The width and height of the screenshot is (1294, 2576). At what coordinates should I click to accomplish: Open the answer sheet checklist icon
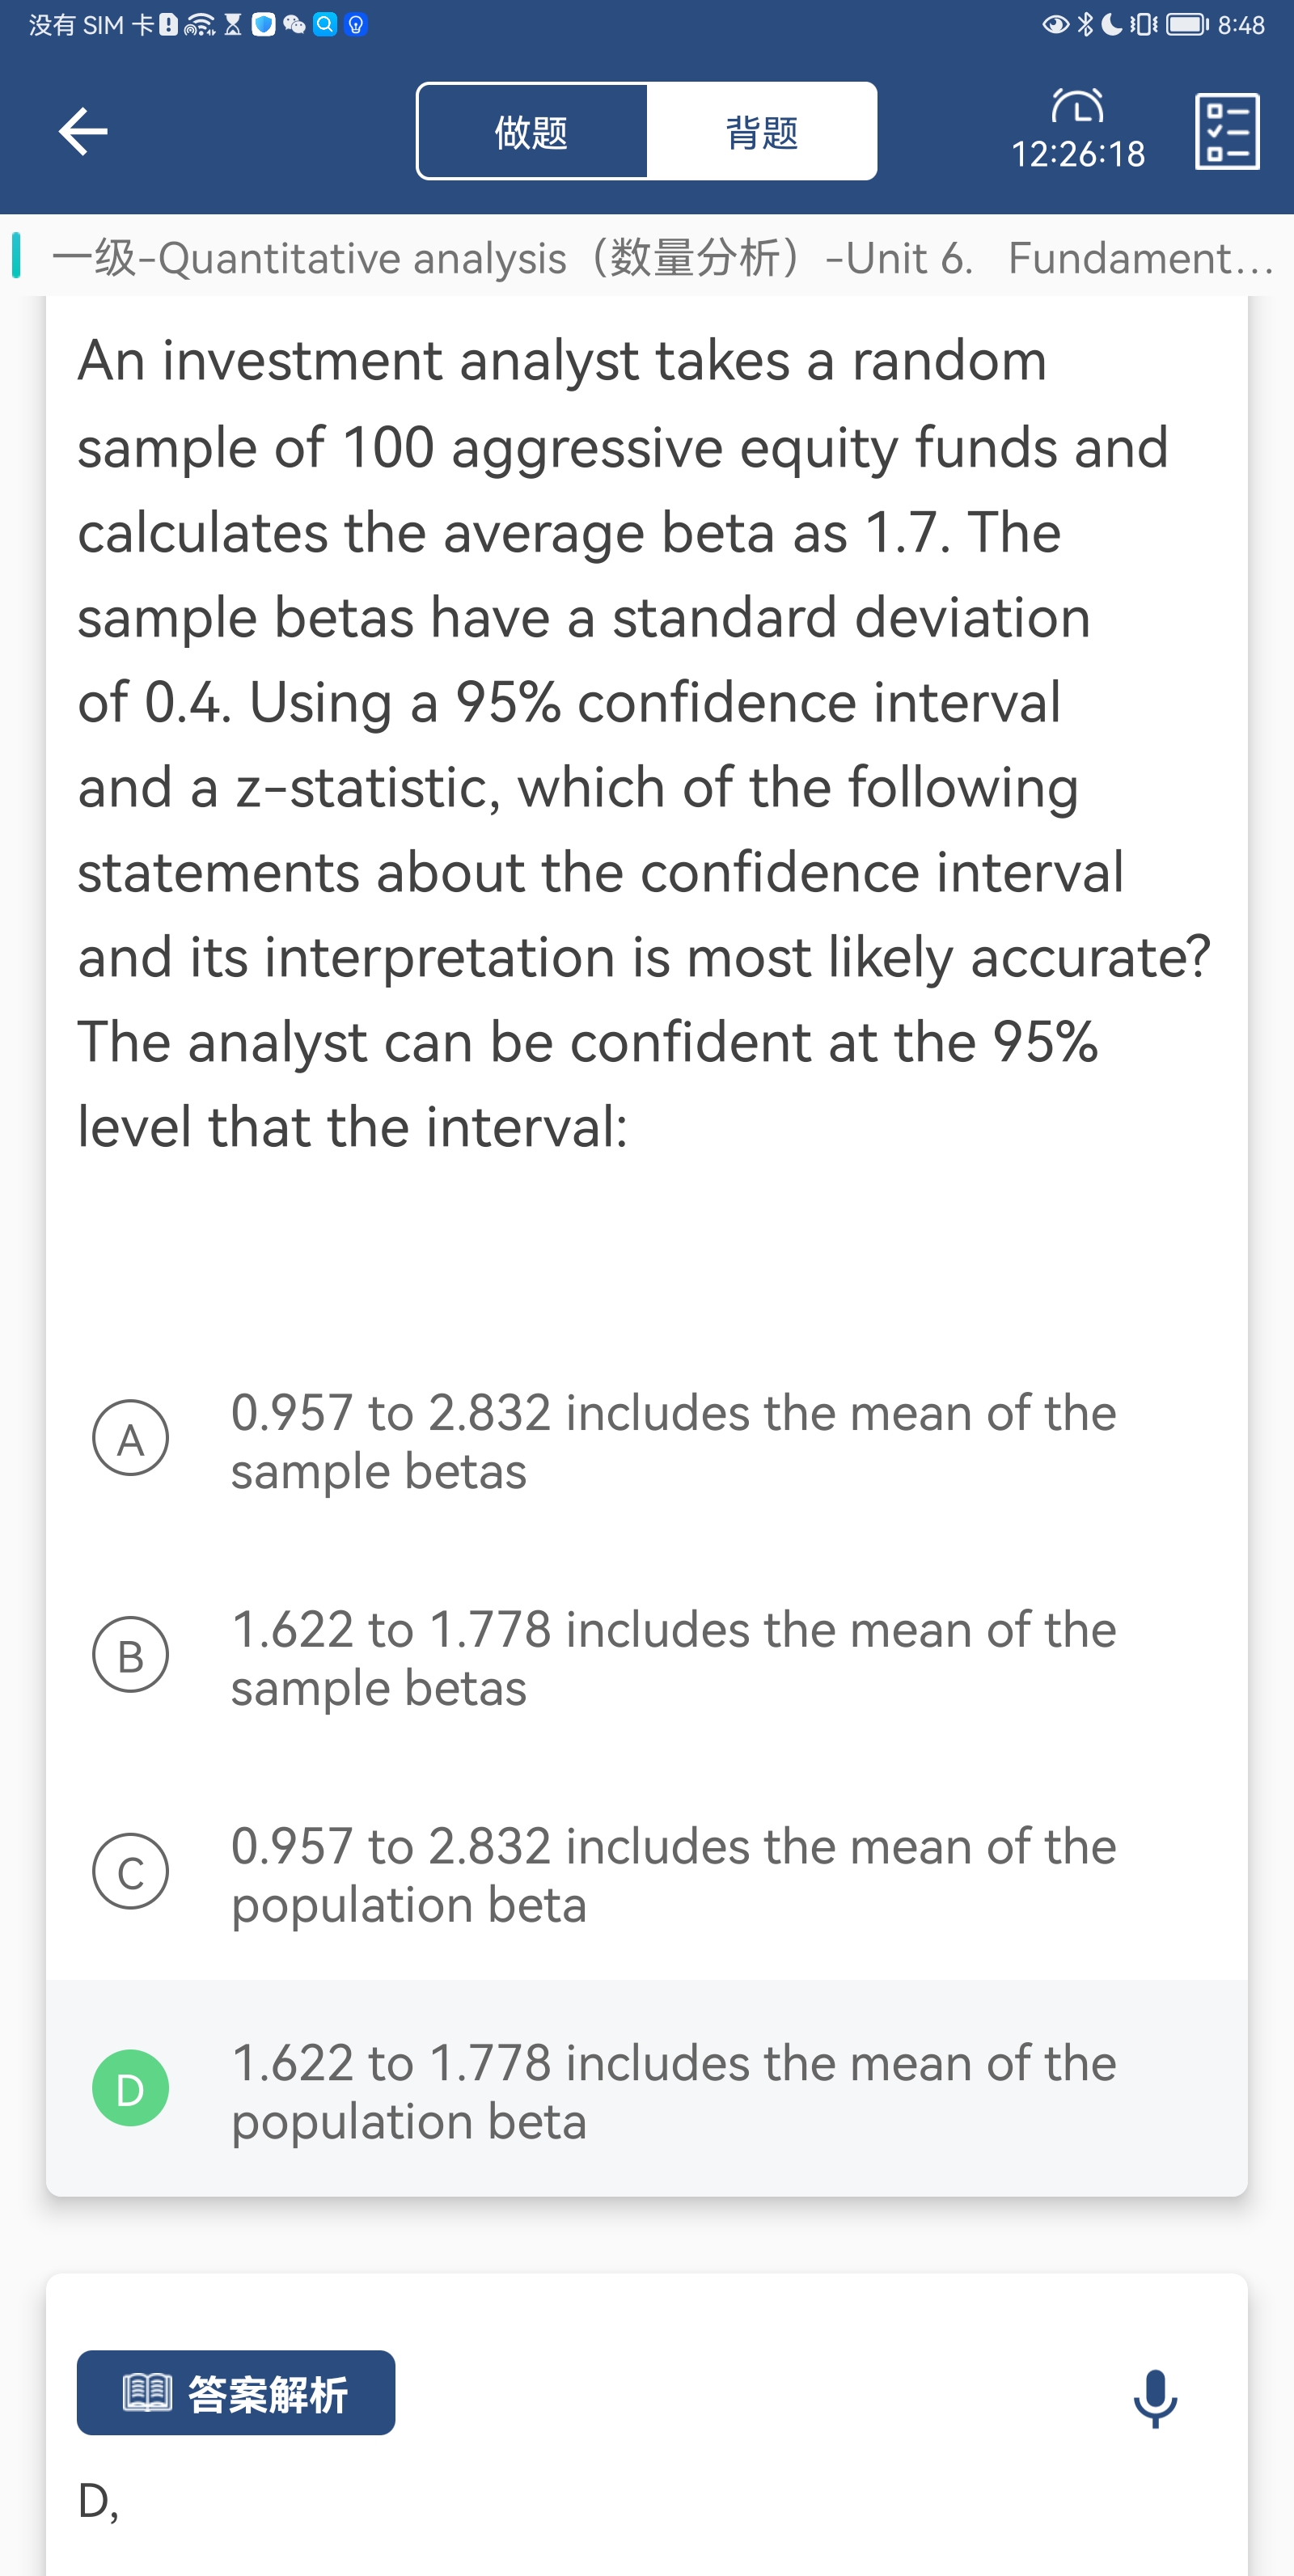pos(1226,132)
